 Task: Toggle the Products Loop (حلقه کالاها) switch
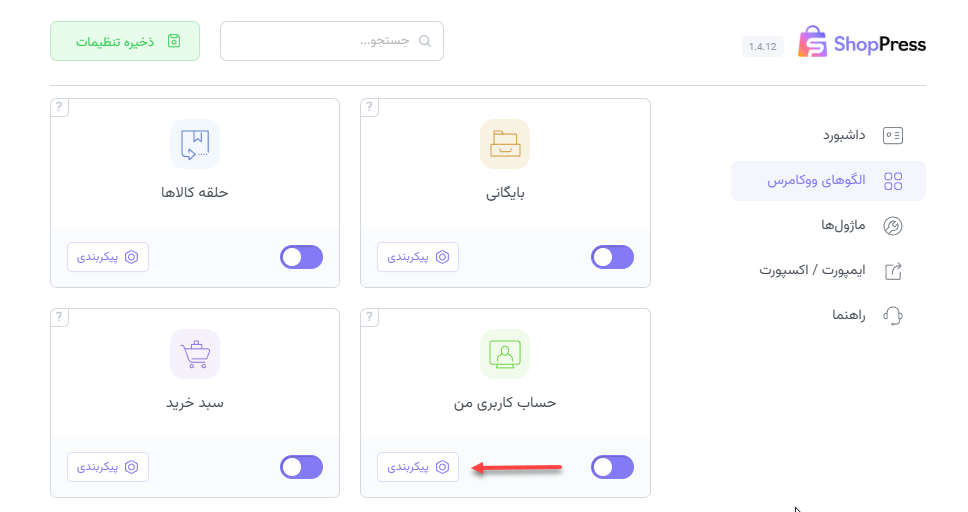click(302, 257)
